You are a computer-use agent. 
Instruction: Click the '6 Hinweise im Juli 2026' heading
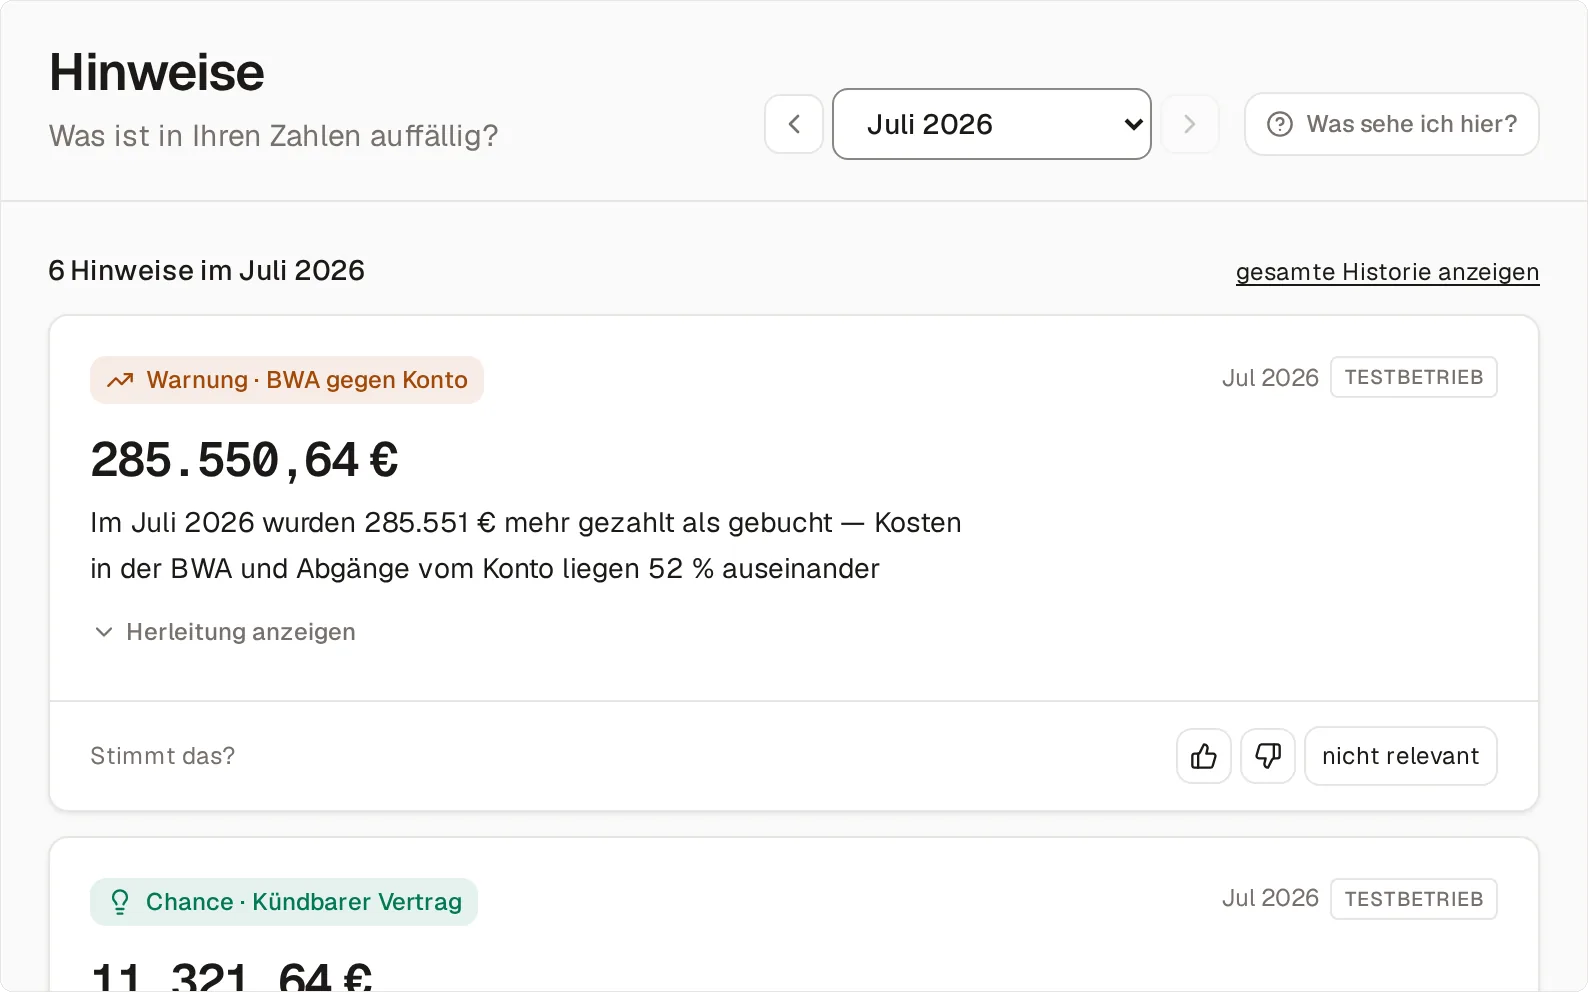[207, 271]
